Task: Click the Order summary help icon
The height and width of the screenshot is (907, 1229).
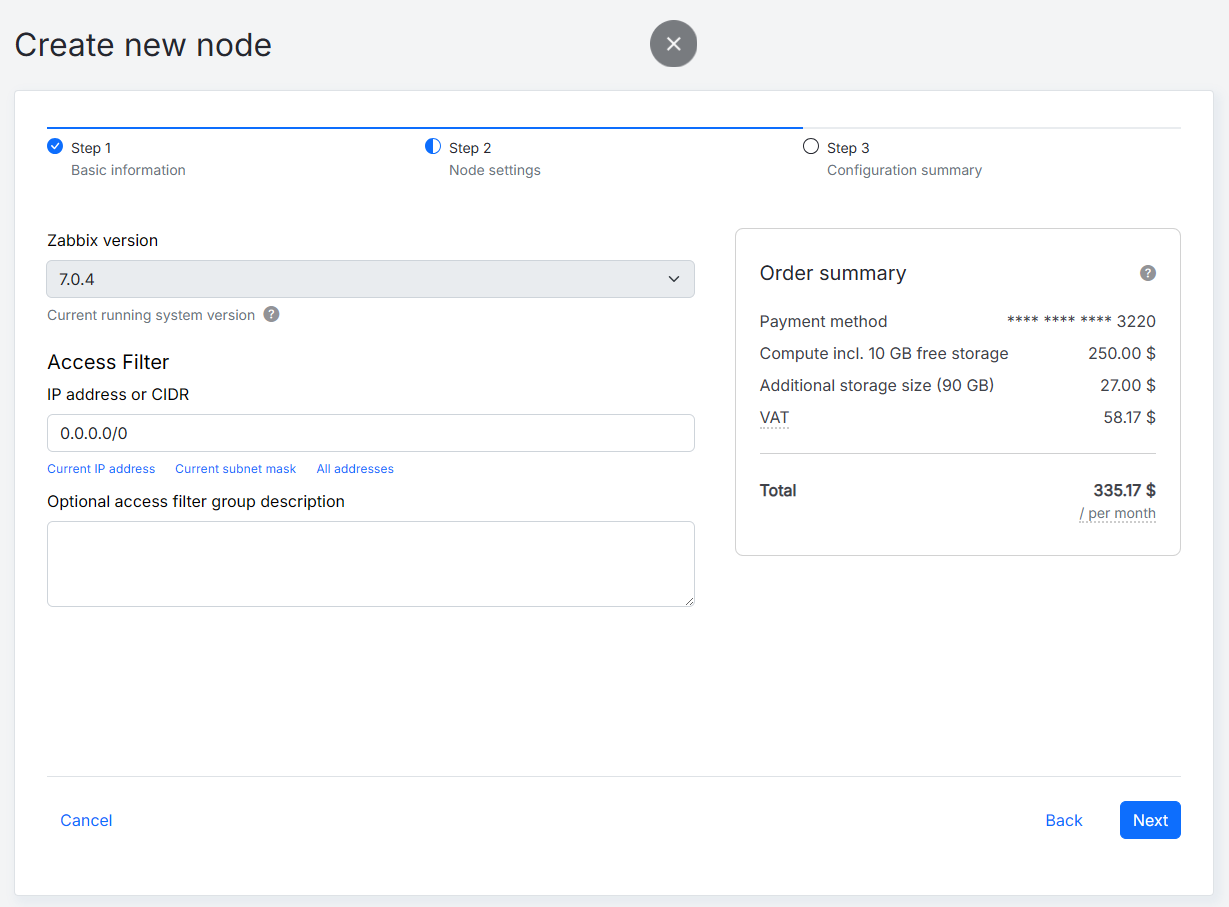Action: click(x=1148, y=273)
